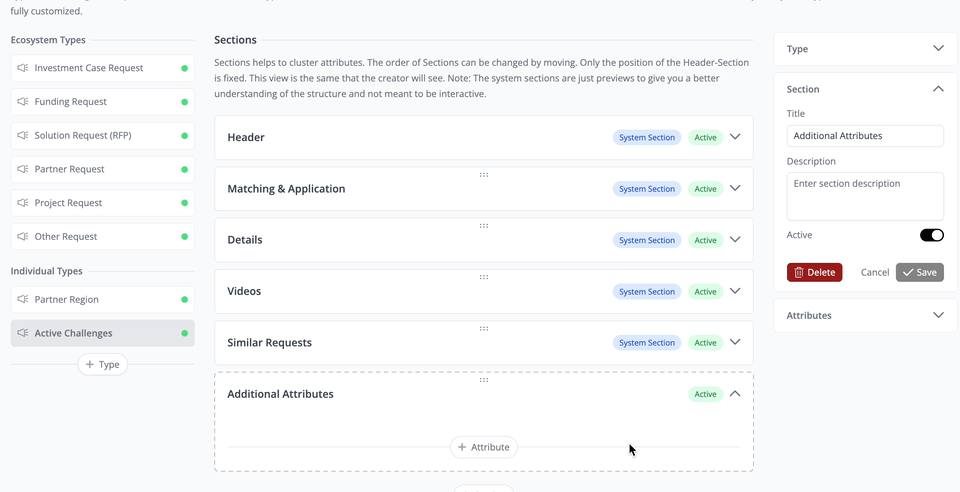Click the drag handle above Videos section
The width and height of the screenshot is (960, 492).
[x=484, y=277]
